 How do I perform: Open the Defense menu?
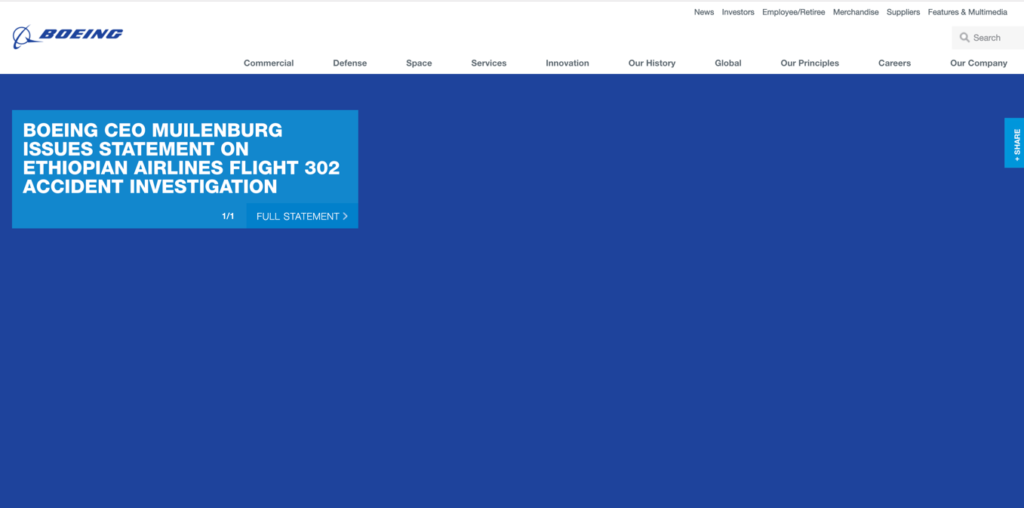(x=350, y=63)
